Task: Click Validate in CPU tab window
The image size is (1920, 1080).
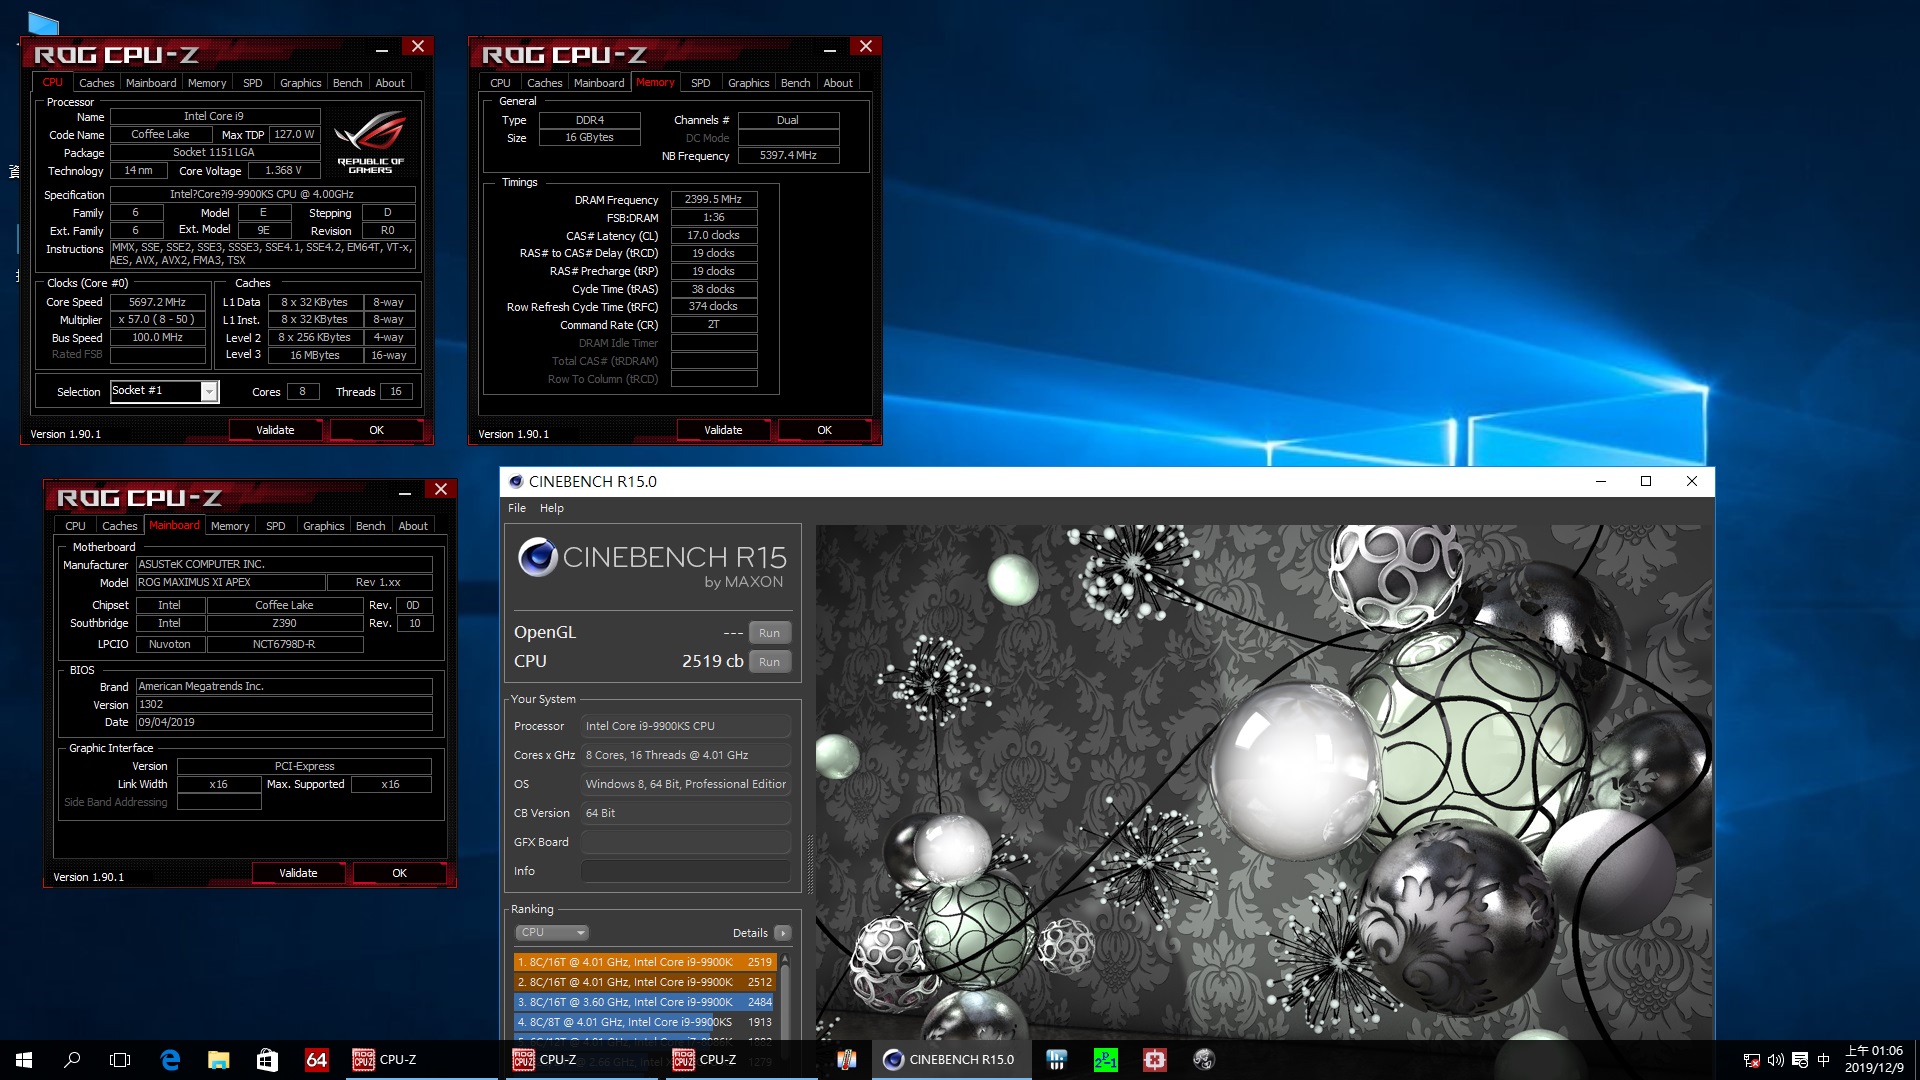Action: pyautogui.click(x=275, y=430)
